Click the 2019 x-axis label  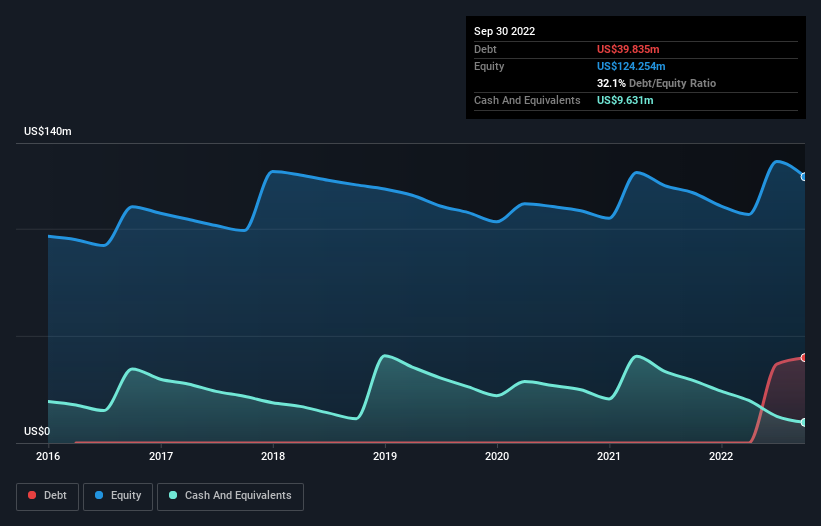click(385, 456)
